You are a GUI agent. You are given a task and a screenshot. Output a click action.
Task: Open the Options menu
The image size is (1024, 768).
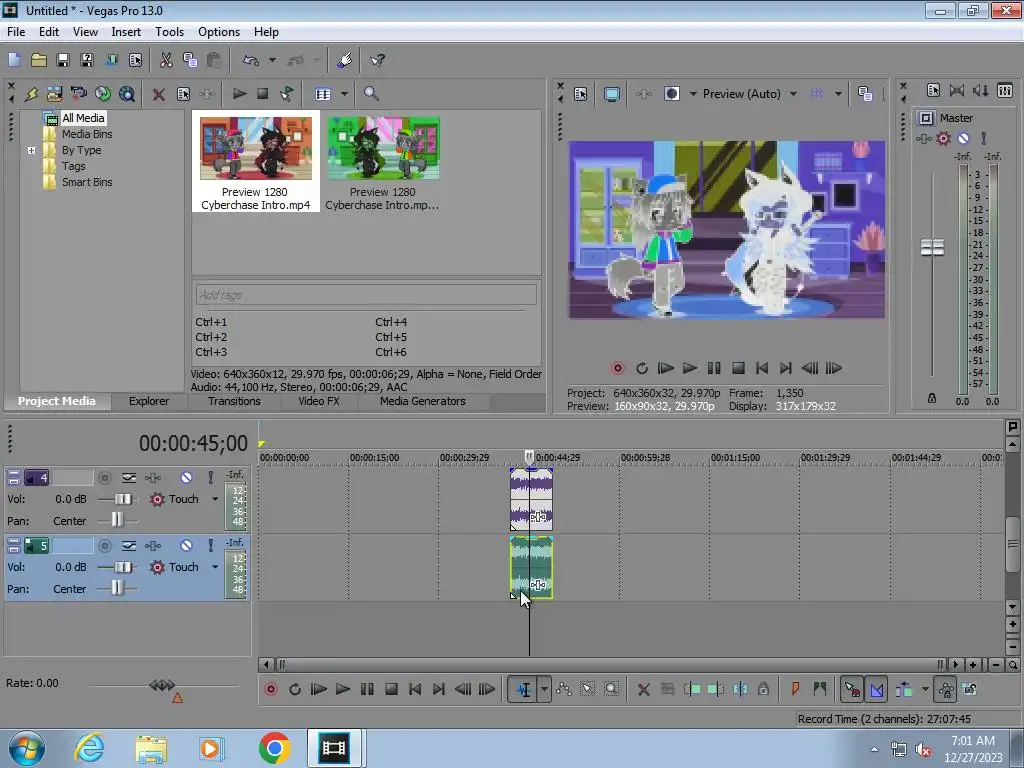pos(219,31)
